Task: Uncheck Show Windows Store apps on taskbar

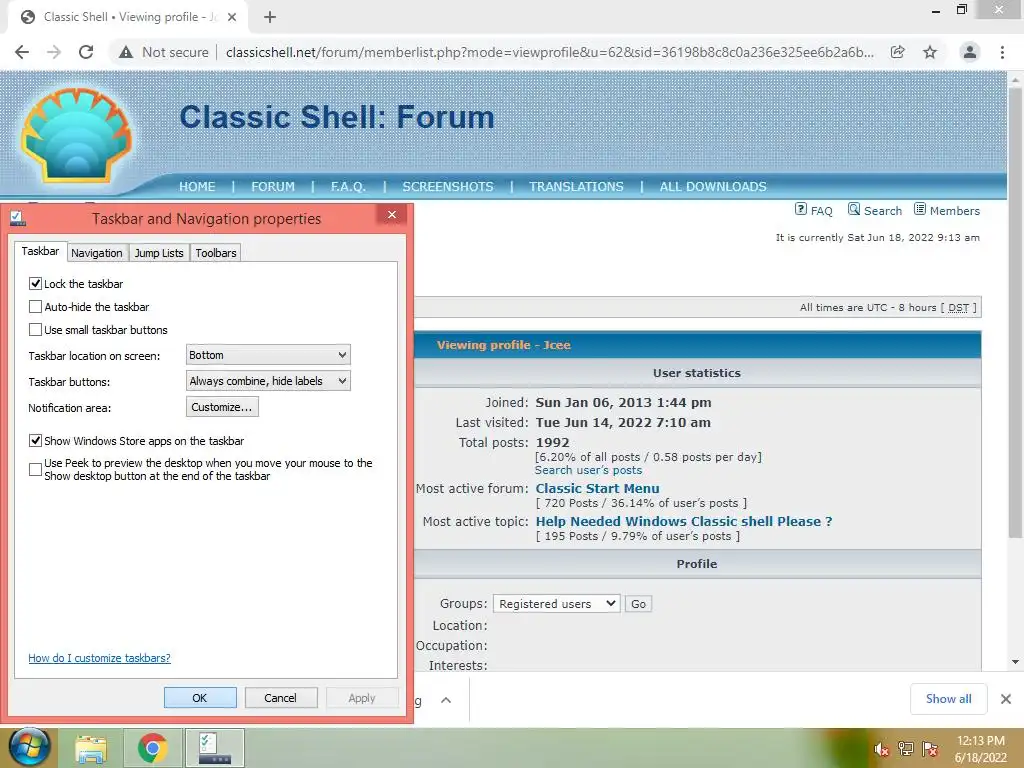Action: coord(35,440)
